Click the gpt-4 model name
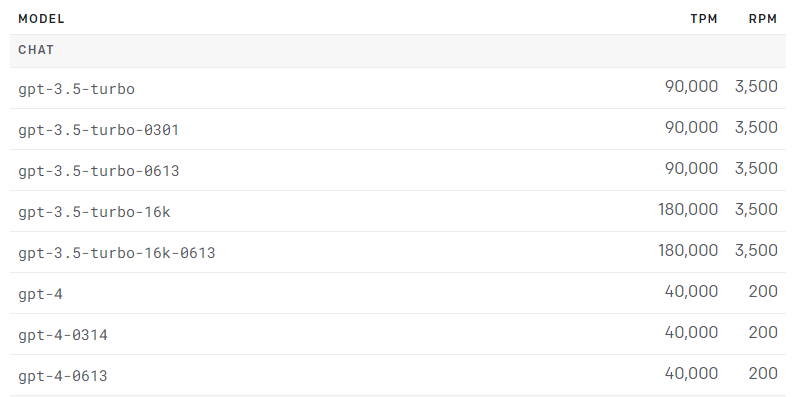Screen dimensions: 800x397 pyautogui.click(x=40, y=294)
